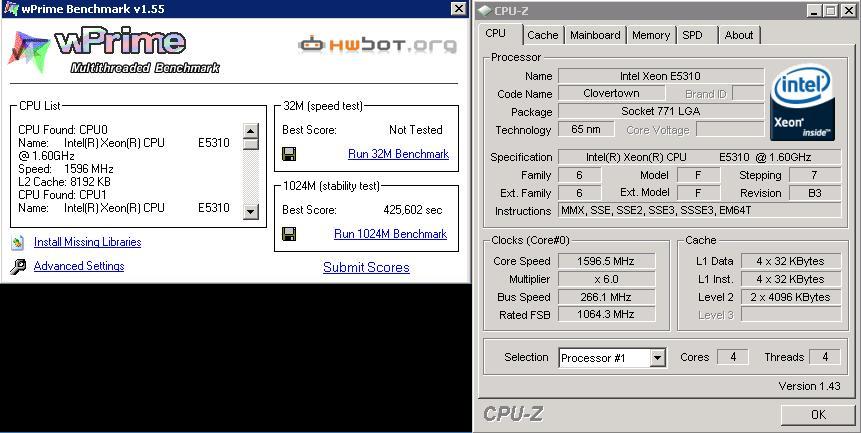Click the wrench icon for Advanced Settings
Screen dimensions: 861x433
coord(18,266)
